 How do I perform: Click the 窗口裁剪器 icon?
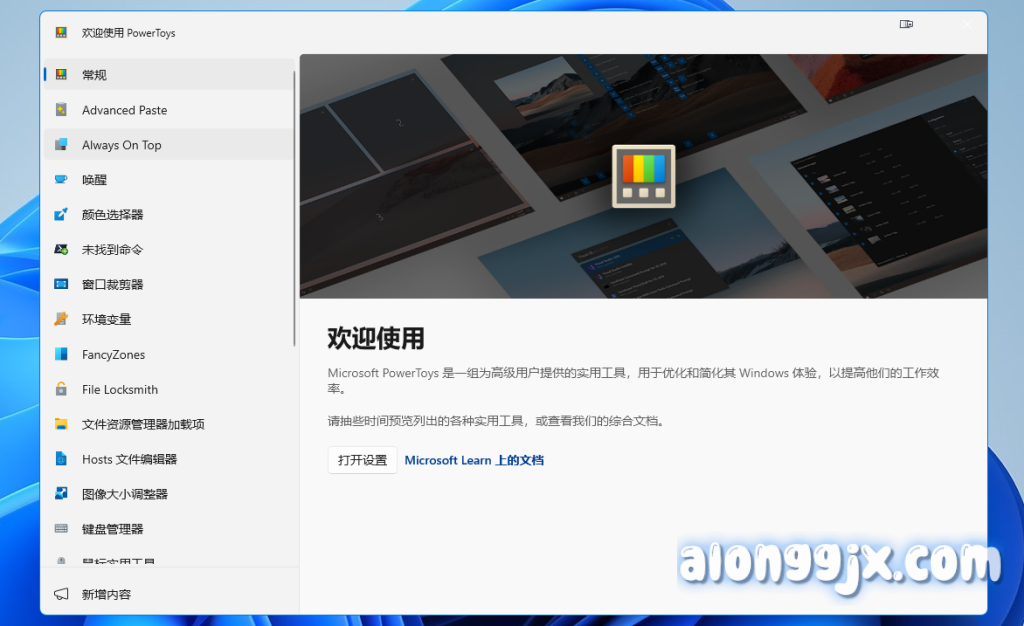pyautogui.click(x=61, y=285)
